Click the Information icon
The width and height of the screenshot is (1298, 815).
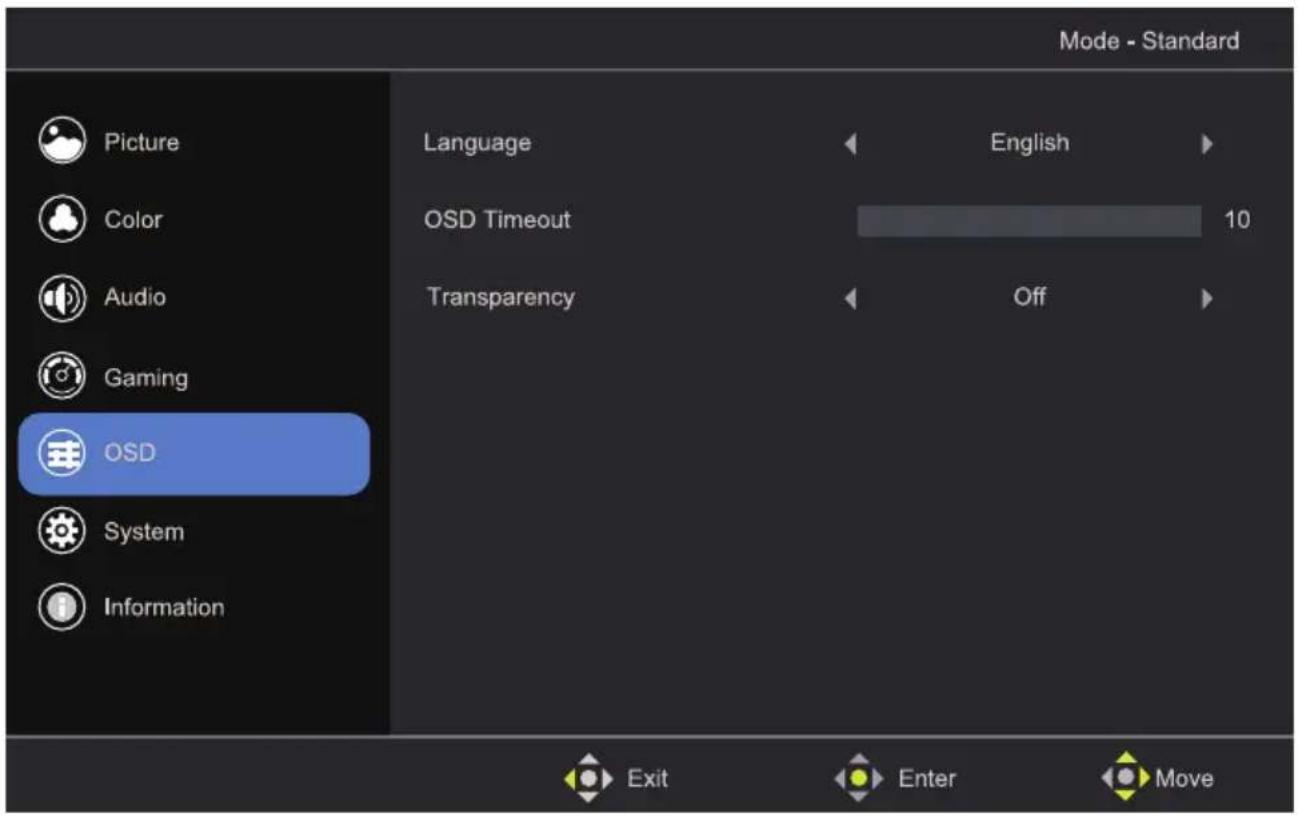click(x=62, y=607)
